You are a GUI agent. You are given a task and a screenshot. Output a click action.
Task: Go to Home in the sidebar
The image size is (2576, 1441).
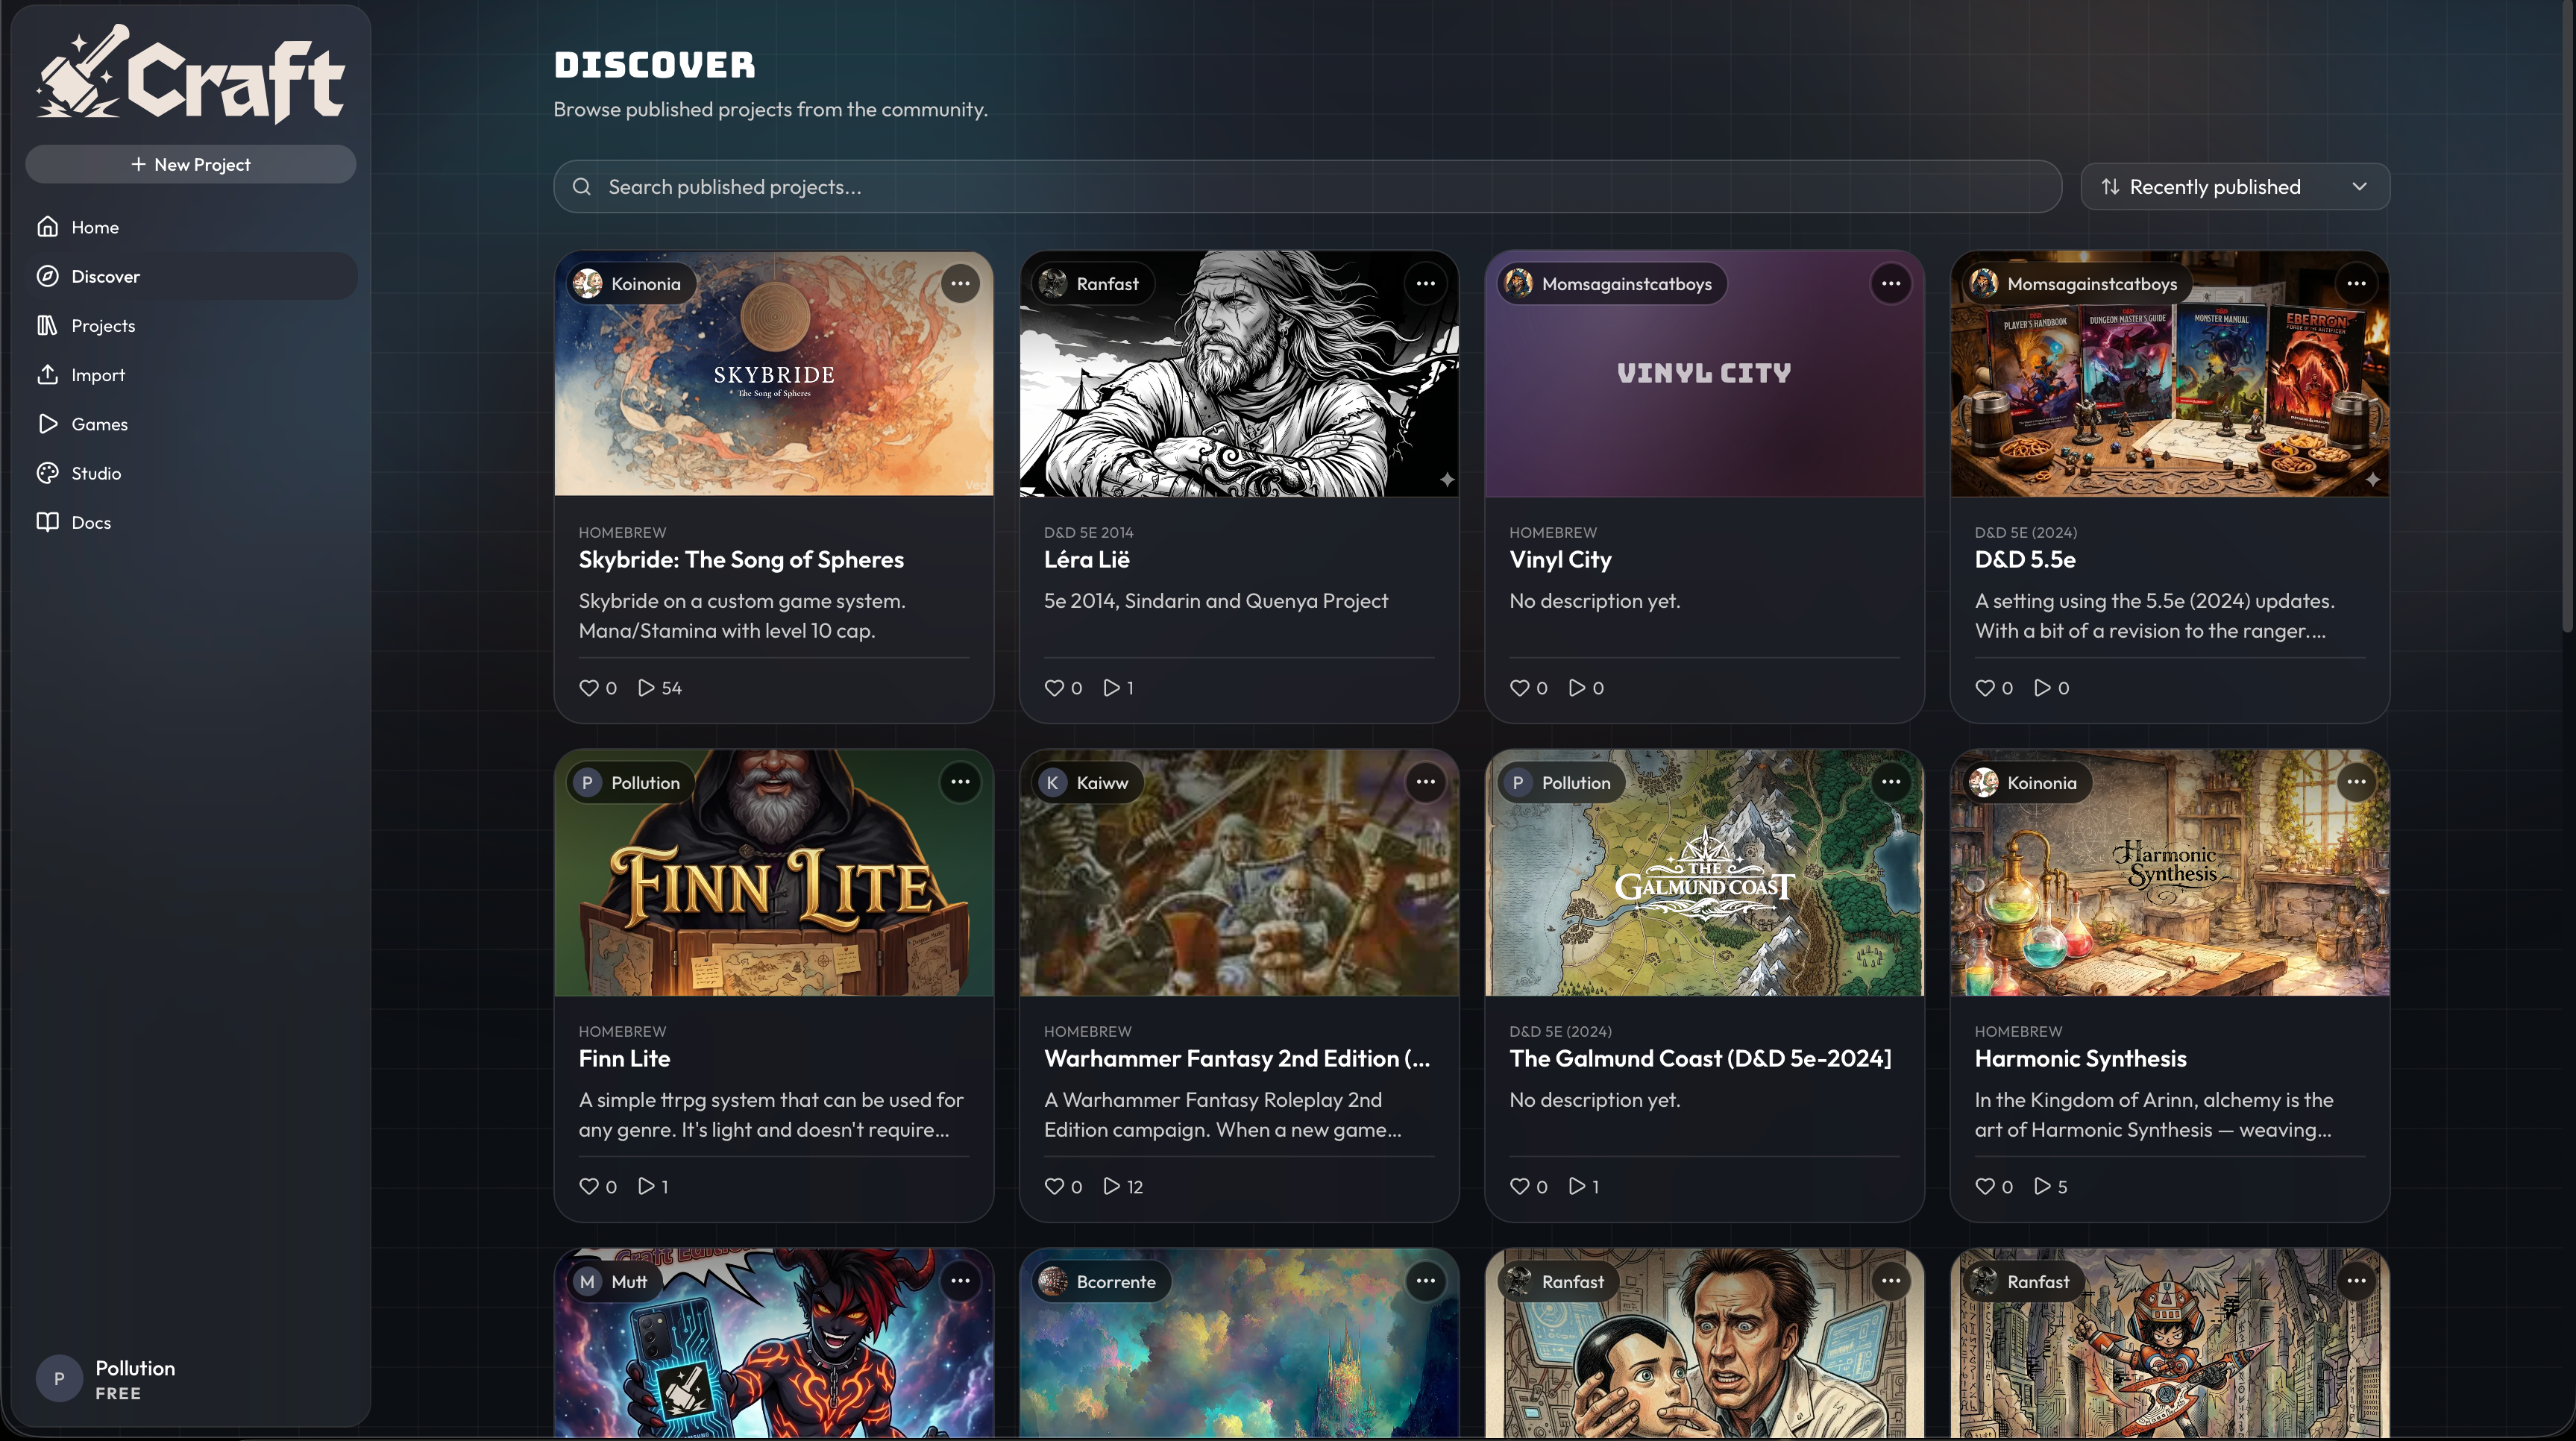(190, 227)
